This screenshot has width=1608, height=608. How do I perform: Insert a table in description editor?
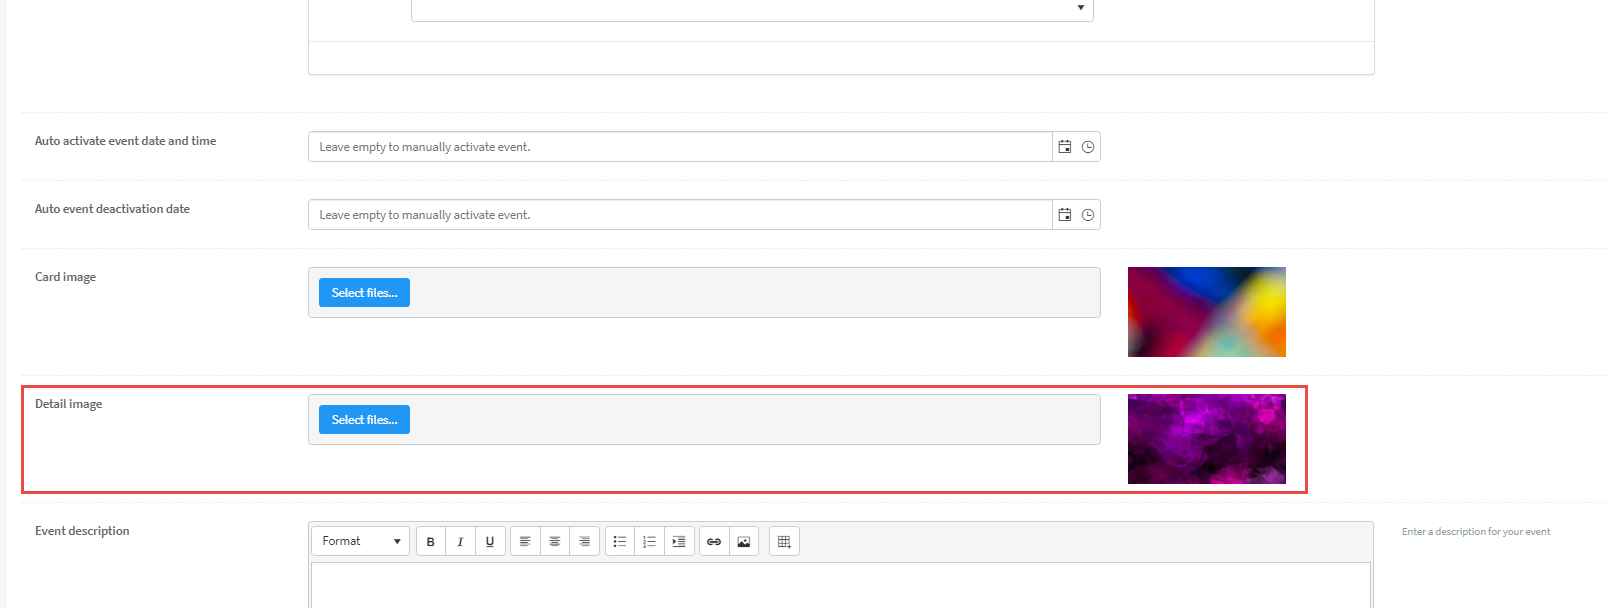tap(784, 541)
